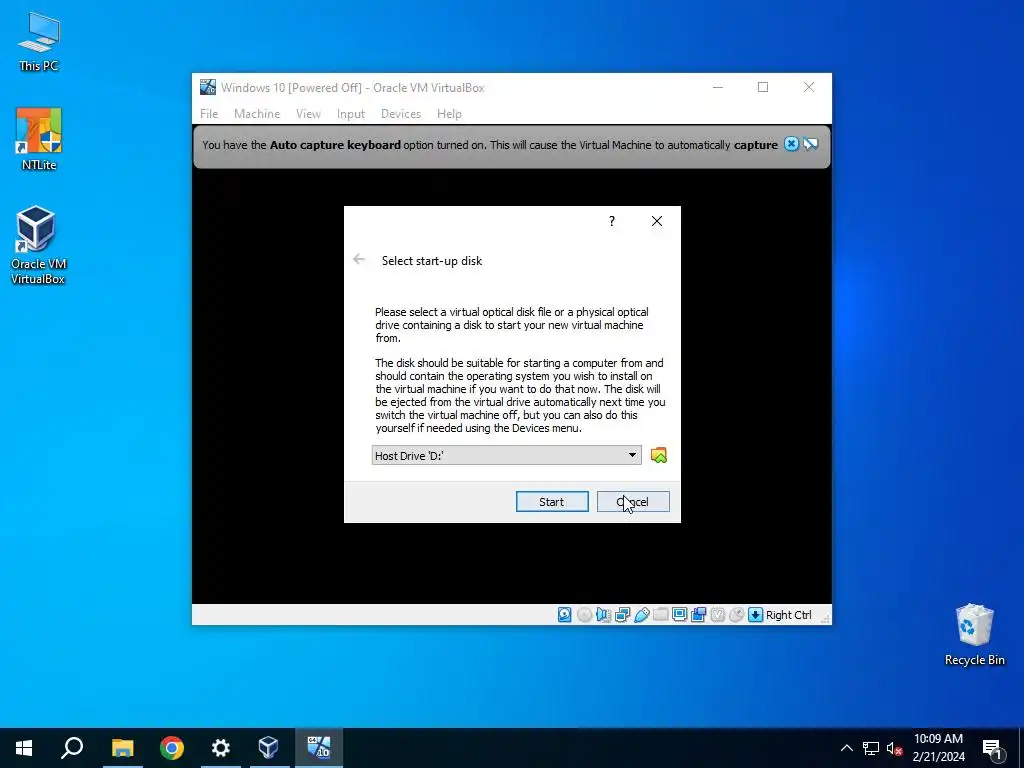
Task: Open the Windows Start menu
Action: (x=24, y=748)
